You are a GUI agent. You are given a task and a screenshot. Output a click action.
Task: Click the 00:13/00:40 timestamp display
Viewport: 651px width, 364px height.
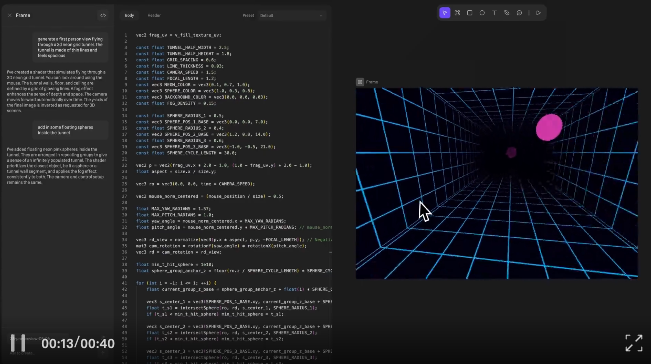pyautogui.click(x=78, y=344)
